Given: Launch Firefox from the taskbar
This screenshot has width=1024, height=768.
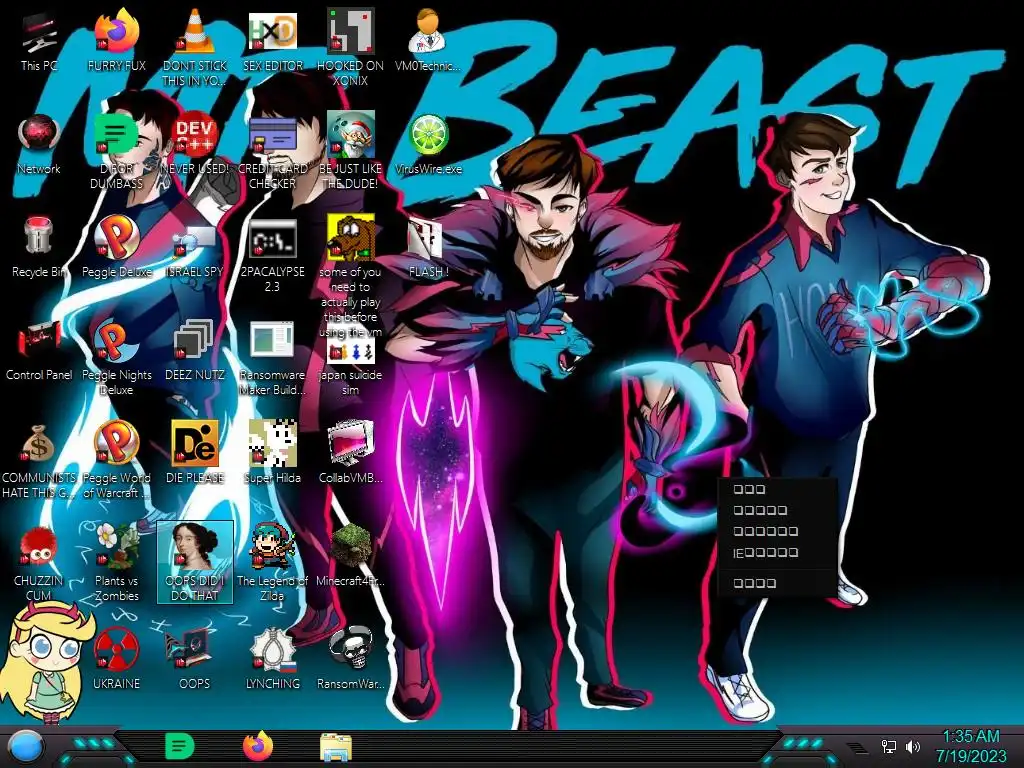Looking at the screenshot, I should point(258,746).
